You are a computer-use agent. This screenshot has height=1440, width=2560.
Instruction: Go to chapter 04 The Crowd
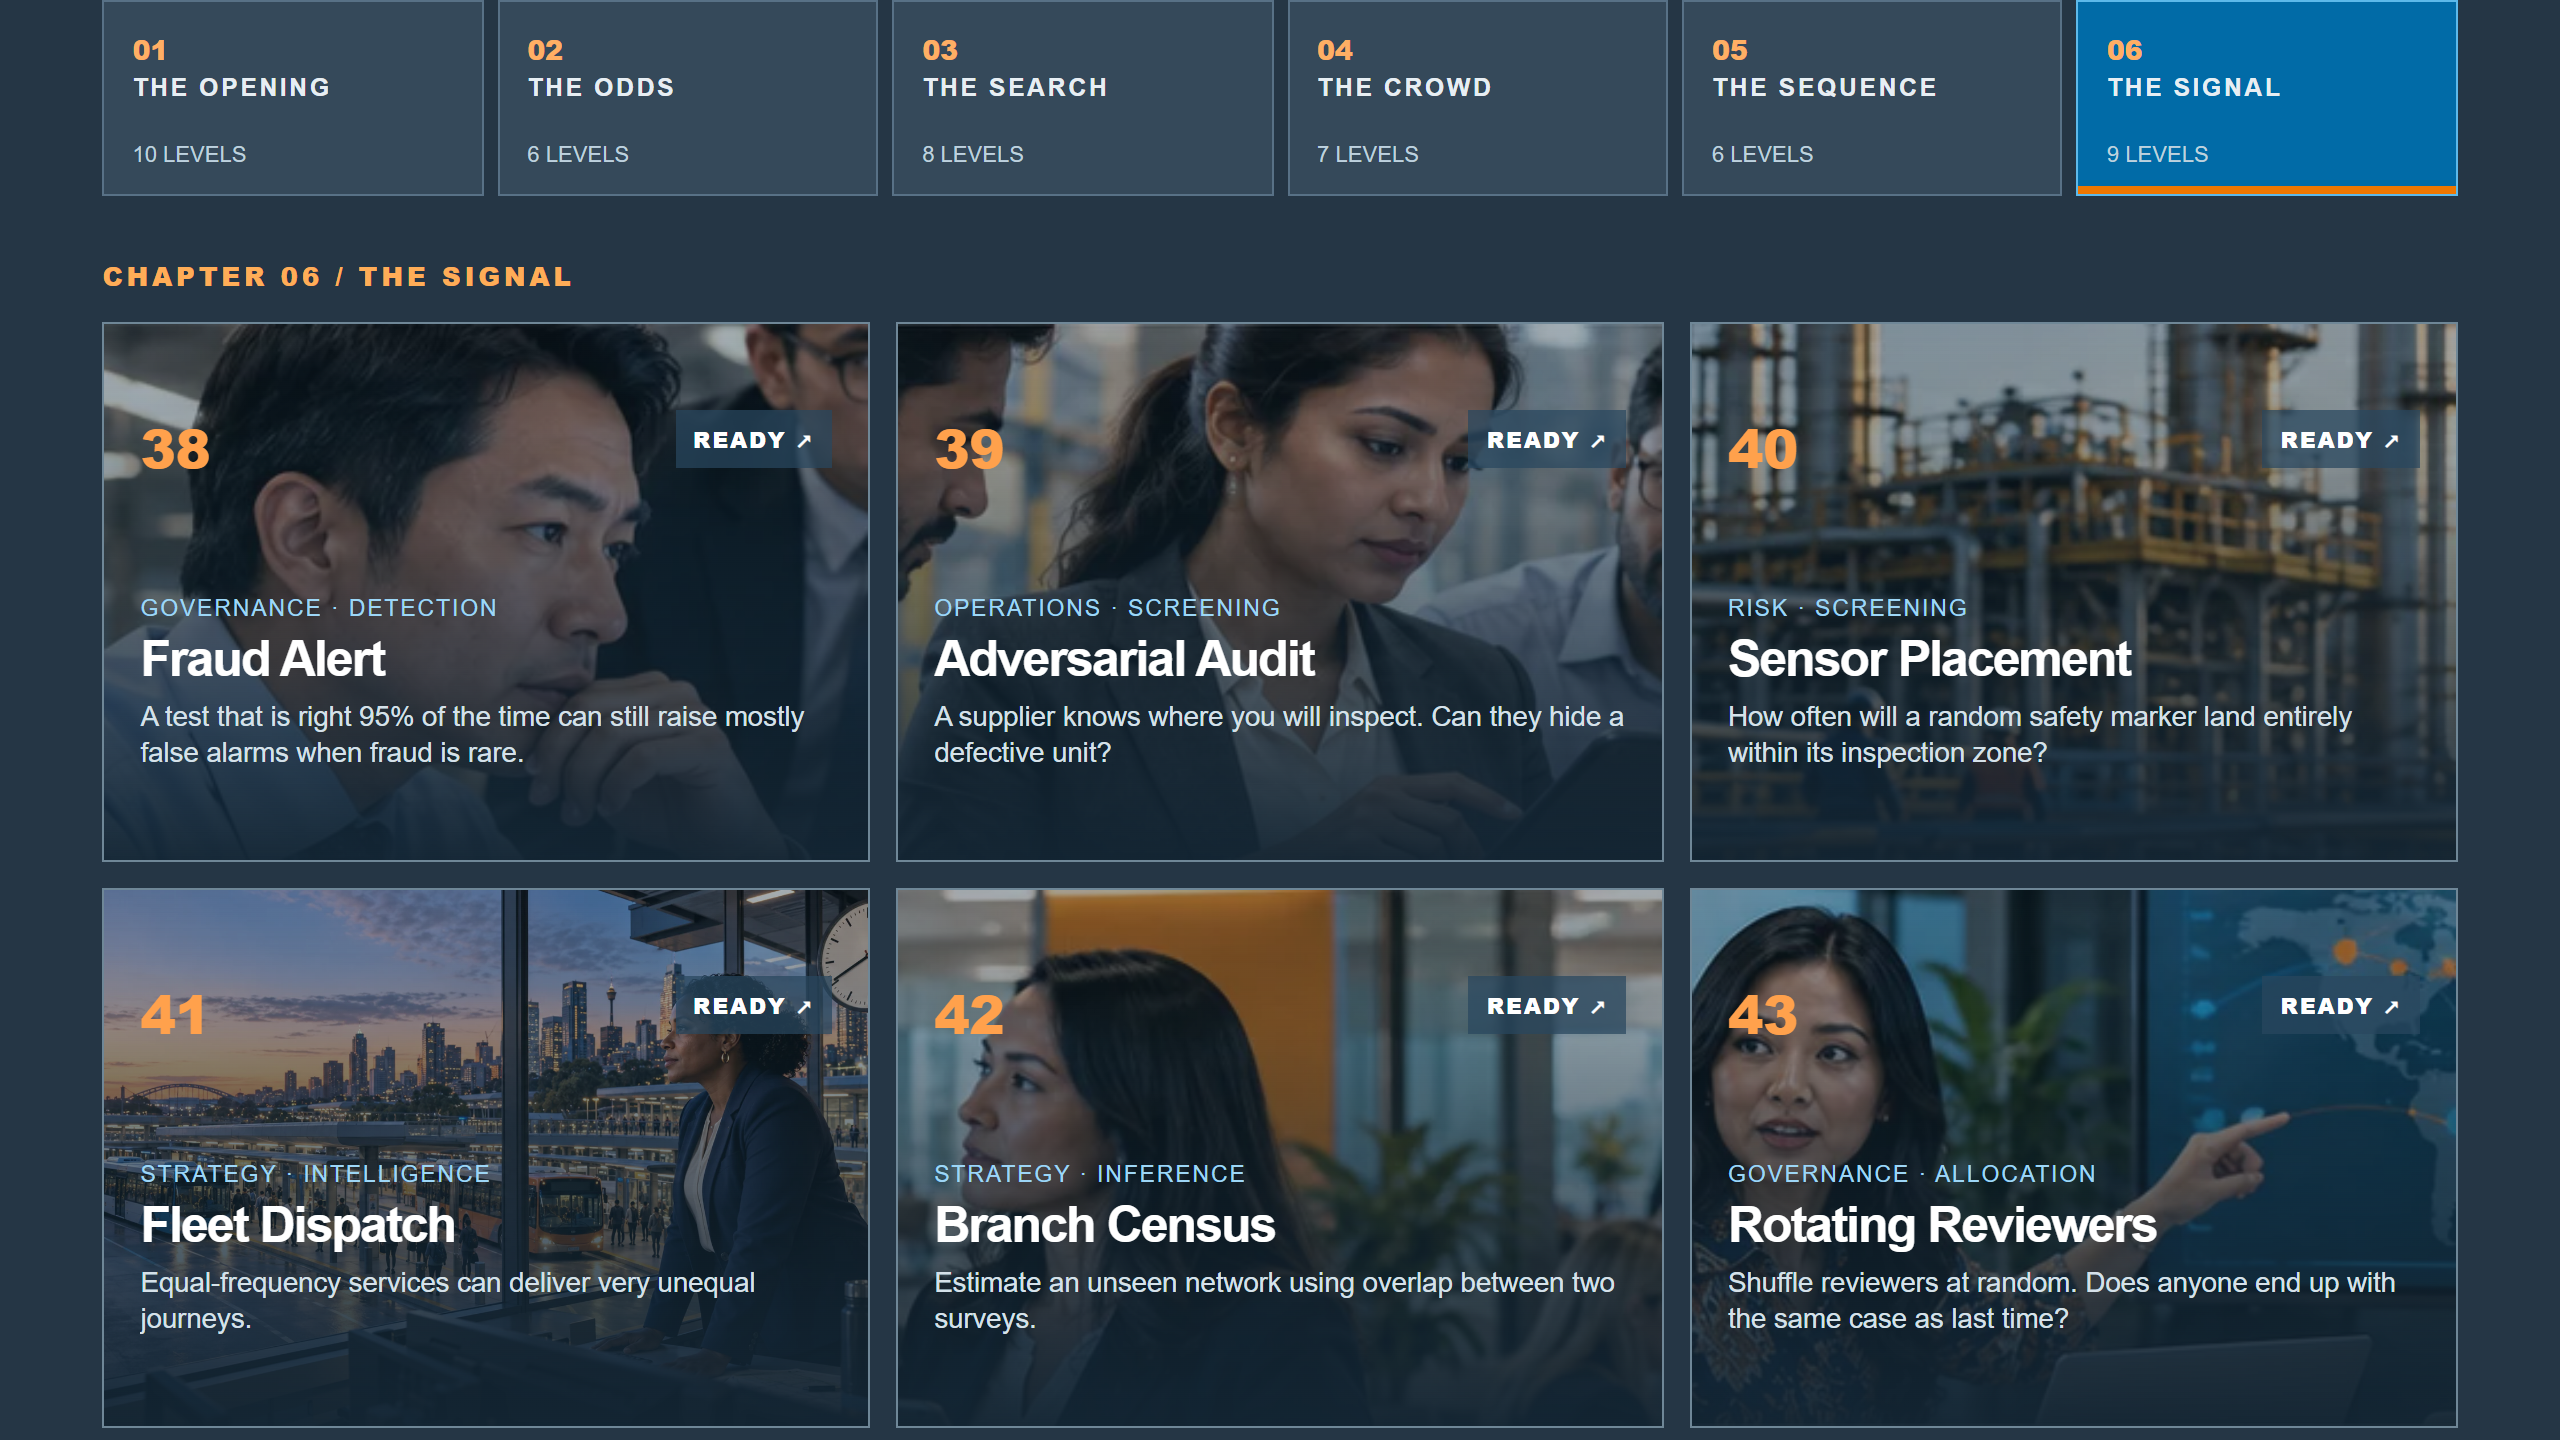point(1477,98)
